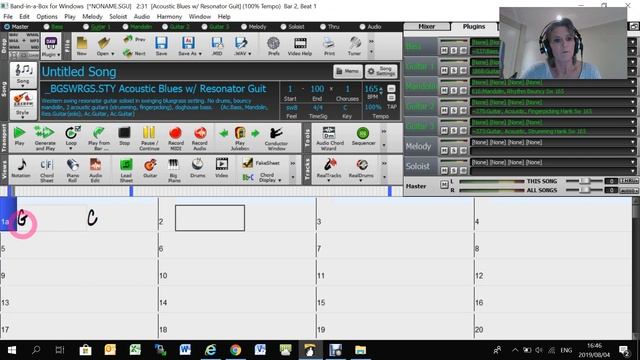Adjust the ALL SONGS volume slider
The image size is (640, 360).
(x=584, y=191)
